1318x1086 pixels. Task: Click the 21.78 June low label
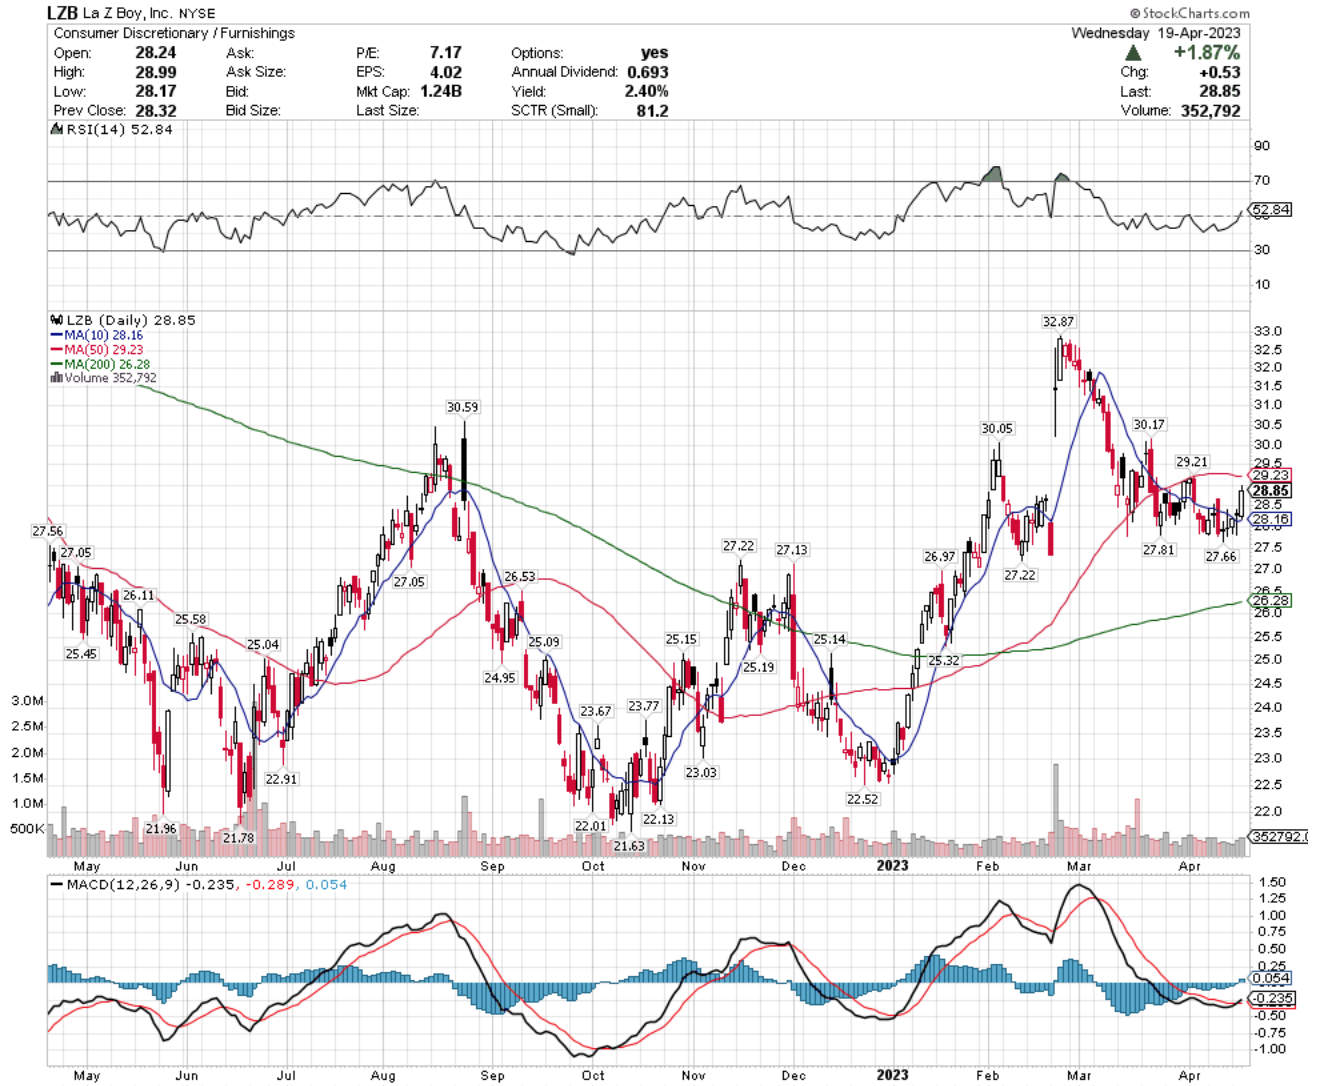(x=238, y=838)
